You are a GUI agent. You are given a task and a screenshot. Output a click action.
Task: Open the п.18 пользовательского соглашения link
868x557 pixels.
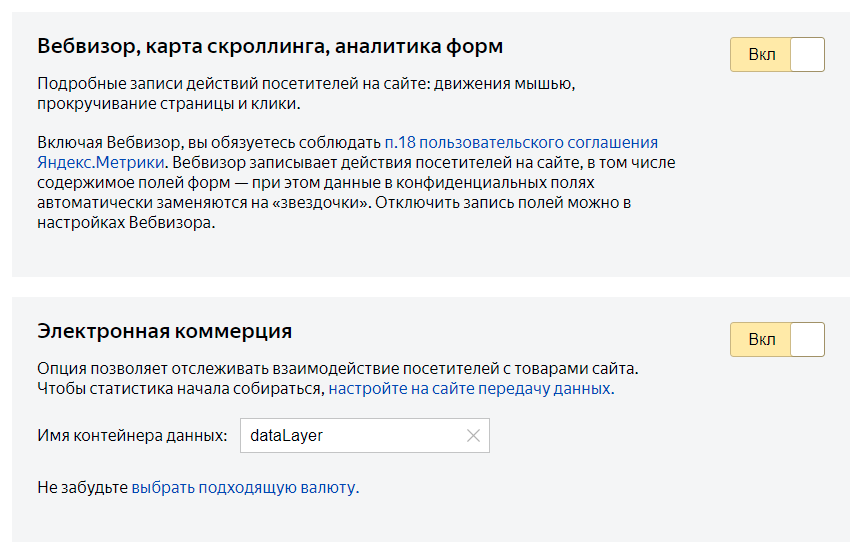tap(521, 143)
